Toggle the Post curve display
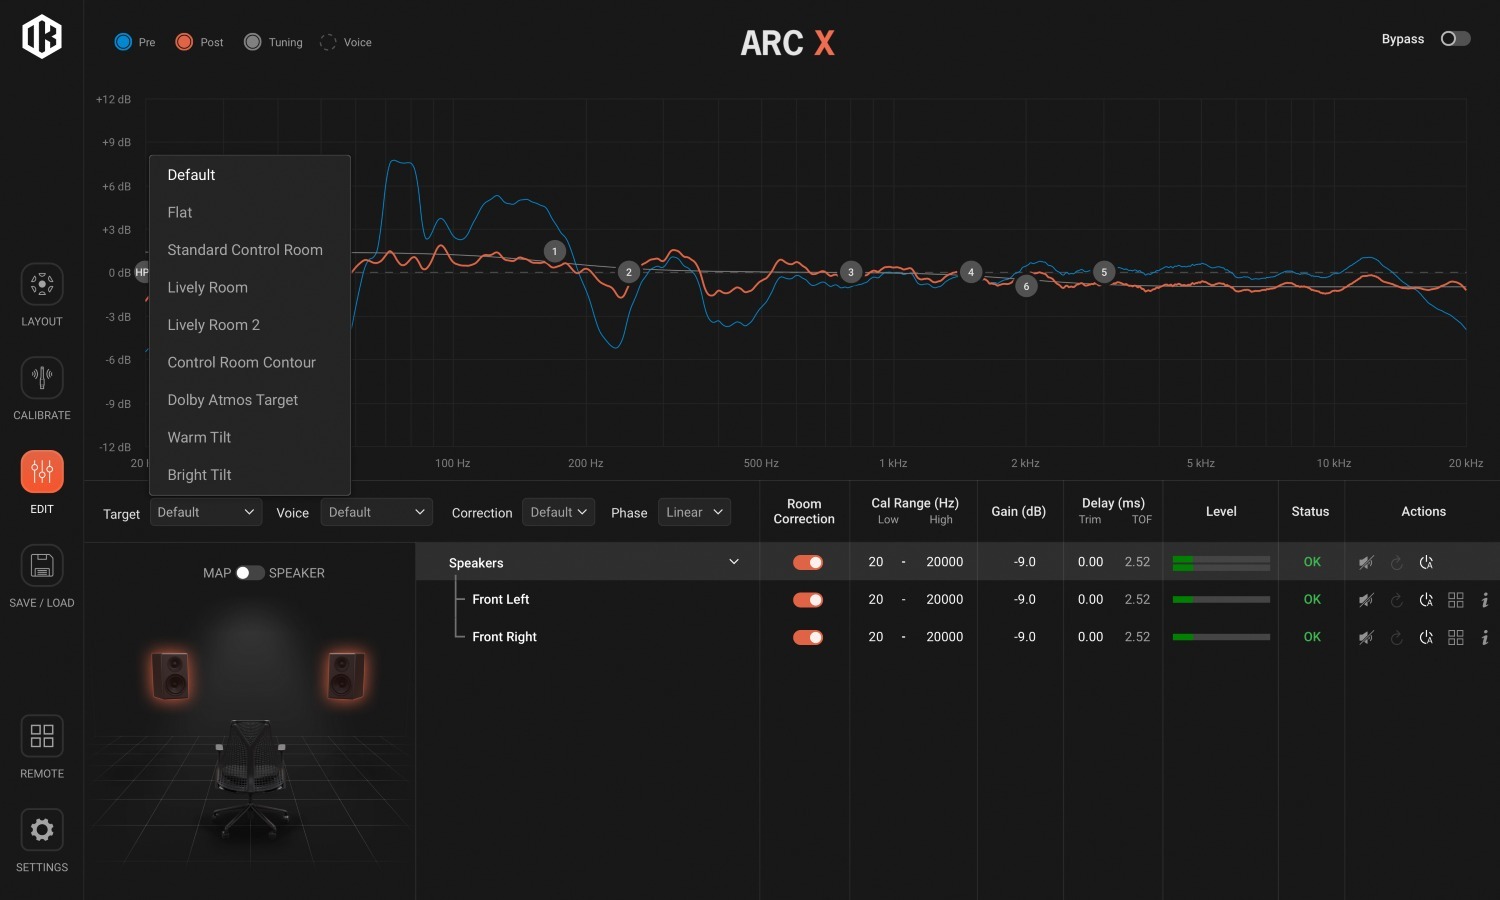This screenshot has width=1500, height=900. [x=185, y=42]
